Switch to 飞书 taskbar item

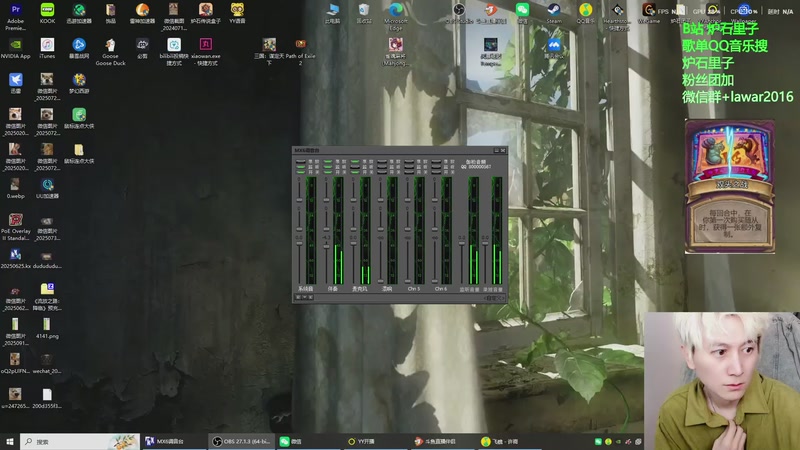[x=511, y=441]
